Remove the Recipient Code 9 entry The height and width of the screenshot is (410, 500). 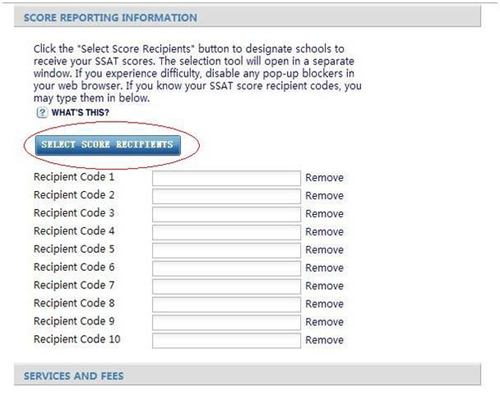coord(324,322)
